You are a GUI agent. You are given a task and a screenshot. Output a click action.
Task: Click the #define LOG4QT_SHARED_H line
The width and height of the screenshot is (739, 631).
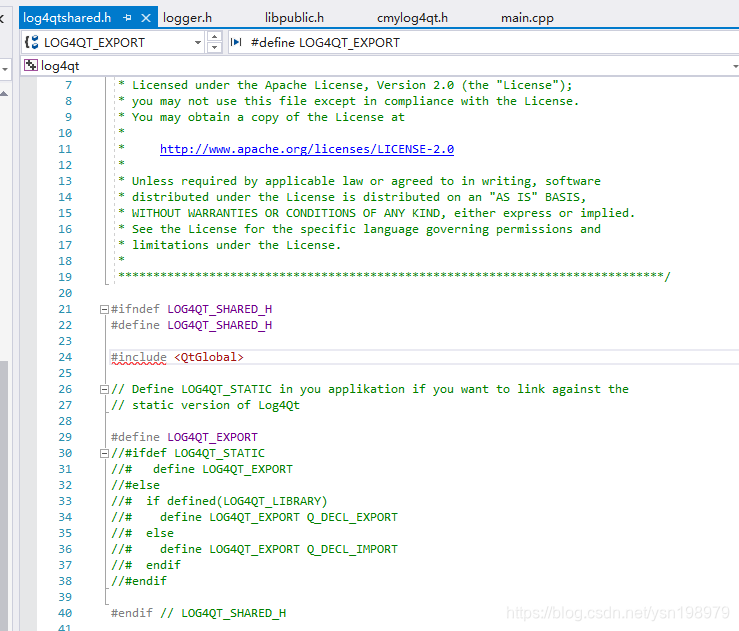pyautogui.click(x=191, y=325)
